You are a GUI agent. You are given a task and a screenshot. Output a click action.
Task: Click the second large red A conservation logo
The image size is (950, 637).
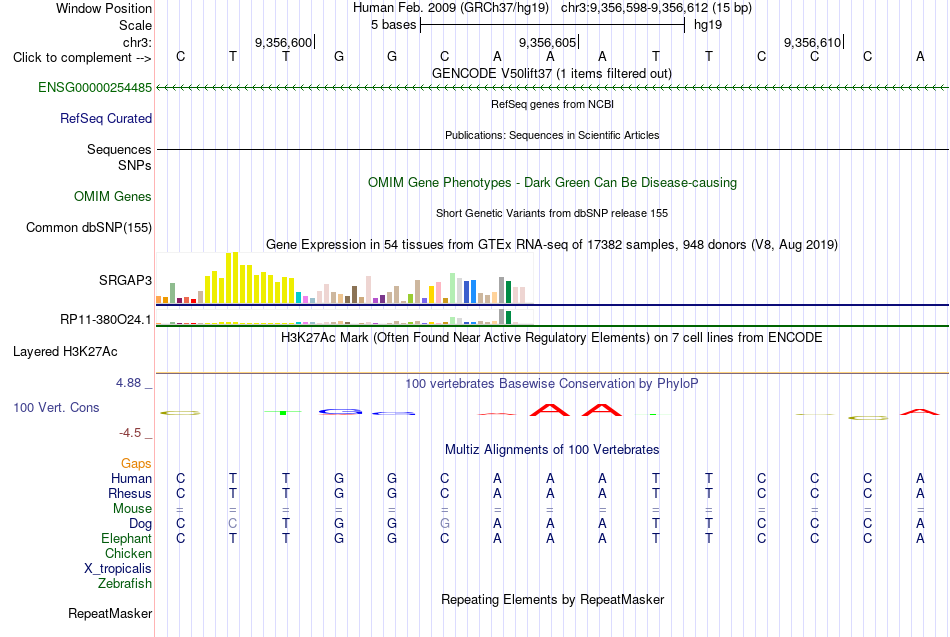(602, 410)
